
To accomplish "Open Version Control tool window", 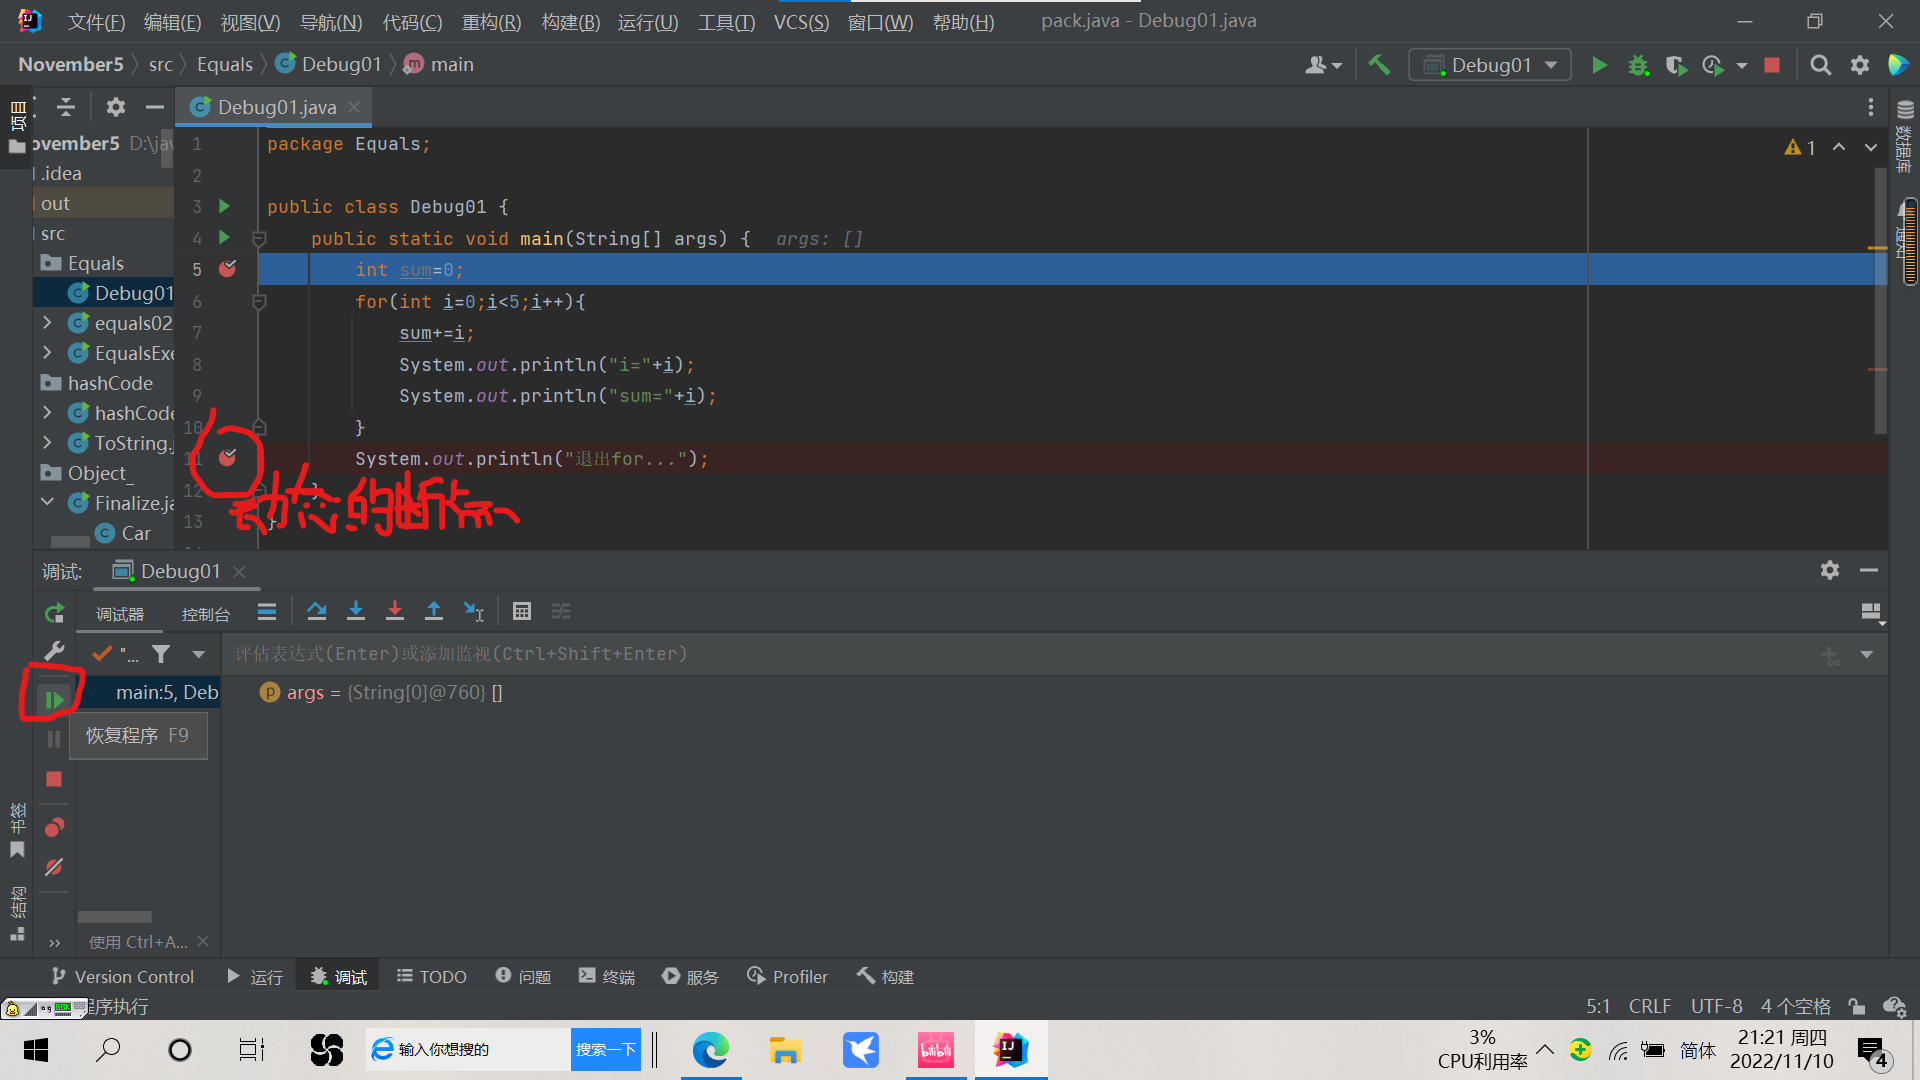I will [123, 976].
